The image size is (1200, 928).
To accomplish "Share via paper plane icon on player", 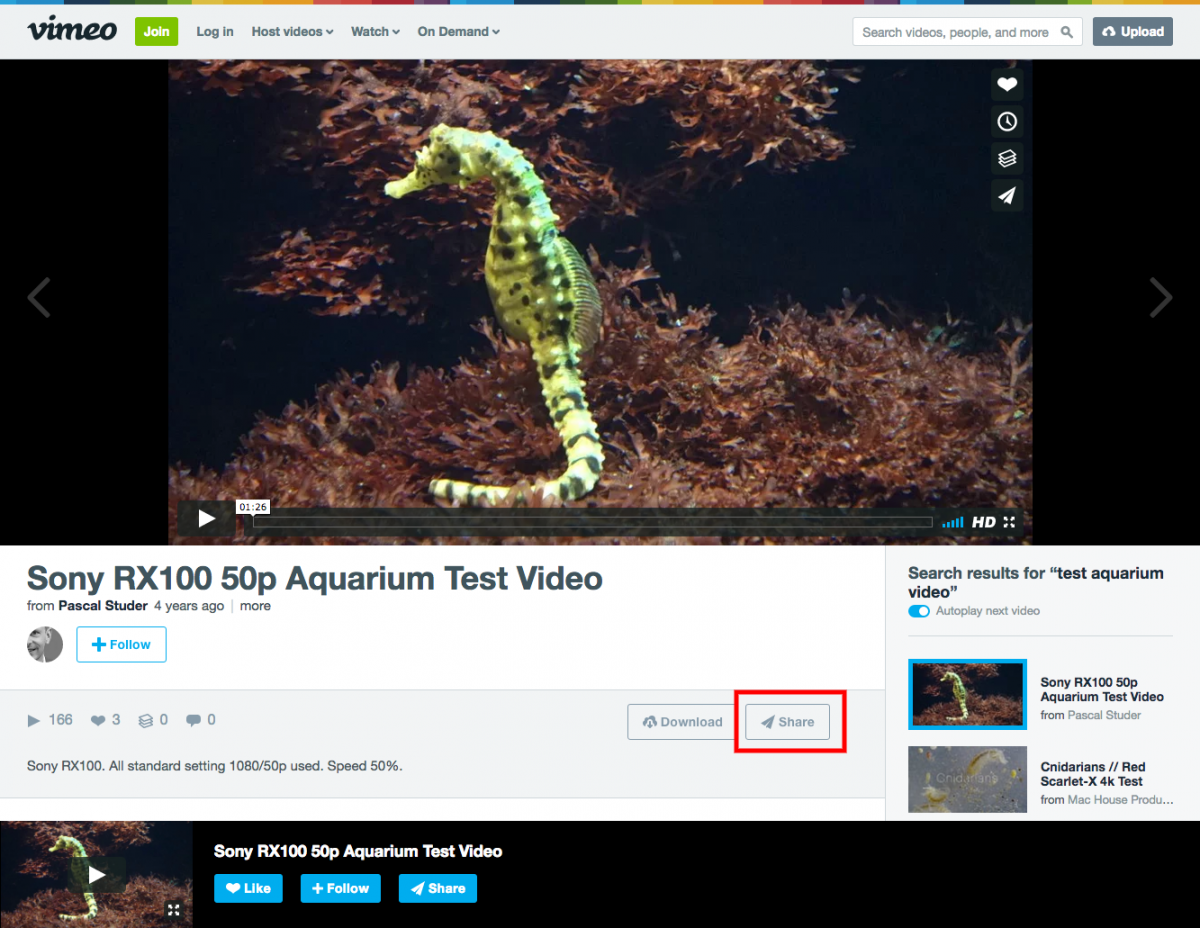I will (x=1007, y=195).
